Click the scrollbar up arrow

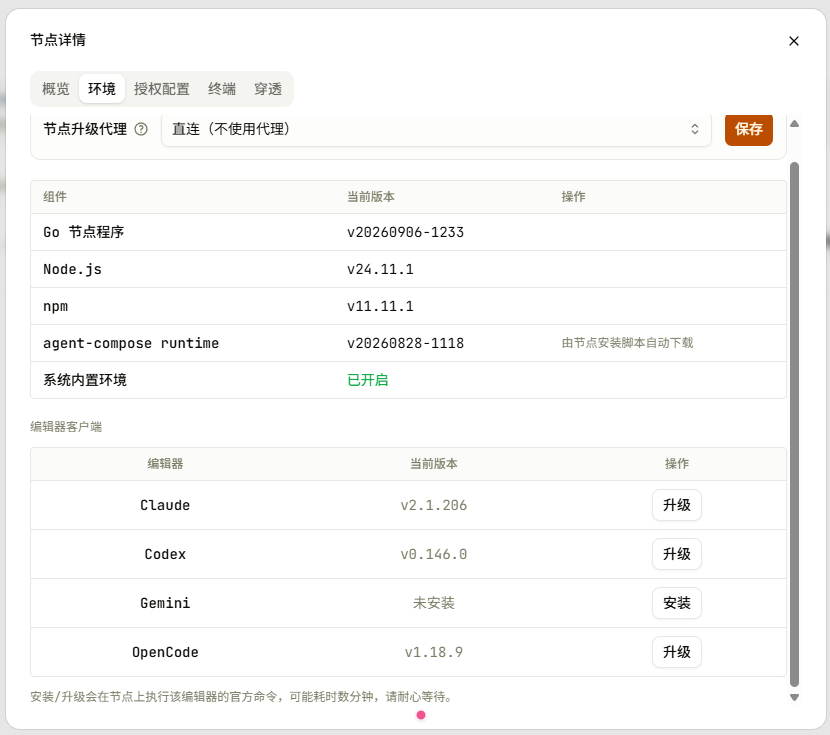794,124
